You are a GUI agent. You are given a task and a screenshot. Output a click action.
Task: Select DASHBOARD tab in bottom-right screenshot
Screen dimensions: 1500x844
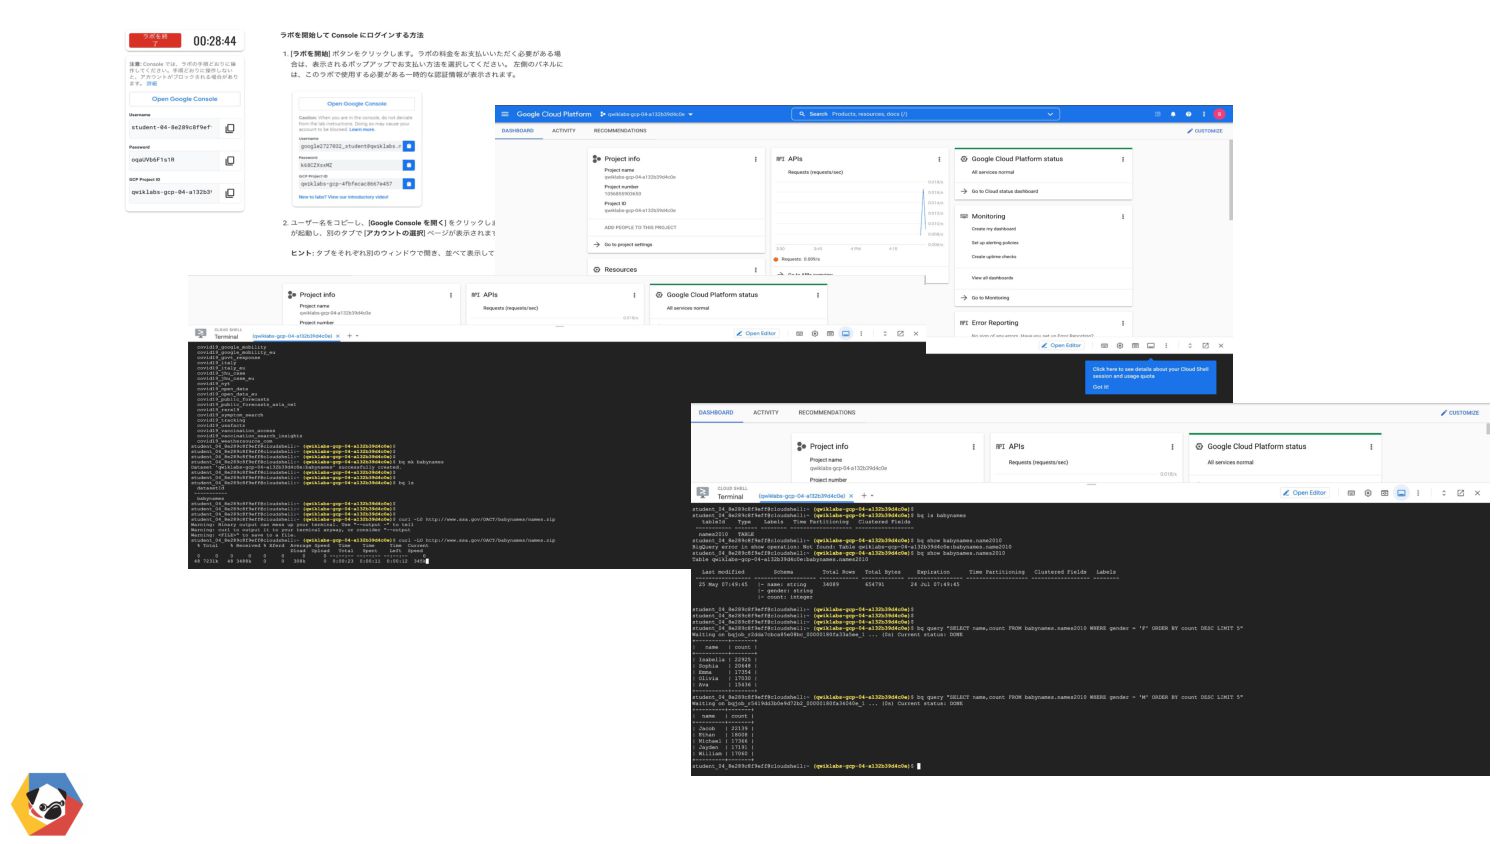pos(716,412)
